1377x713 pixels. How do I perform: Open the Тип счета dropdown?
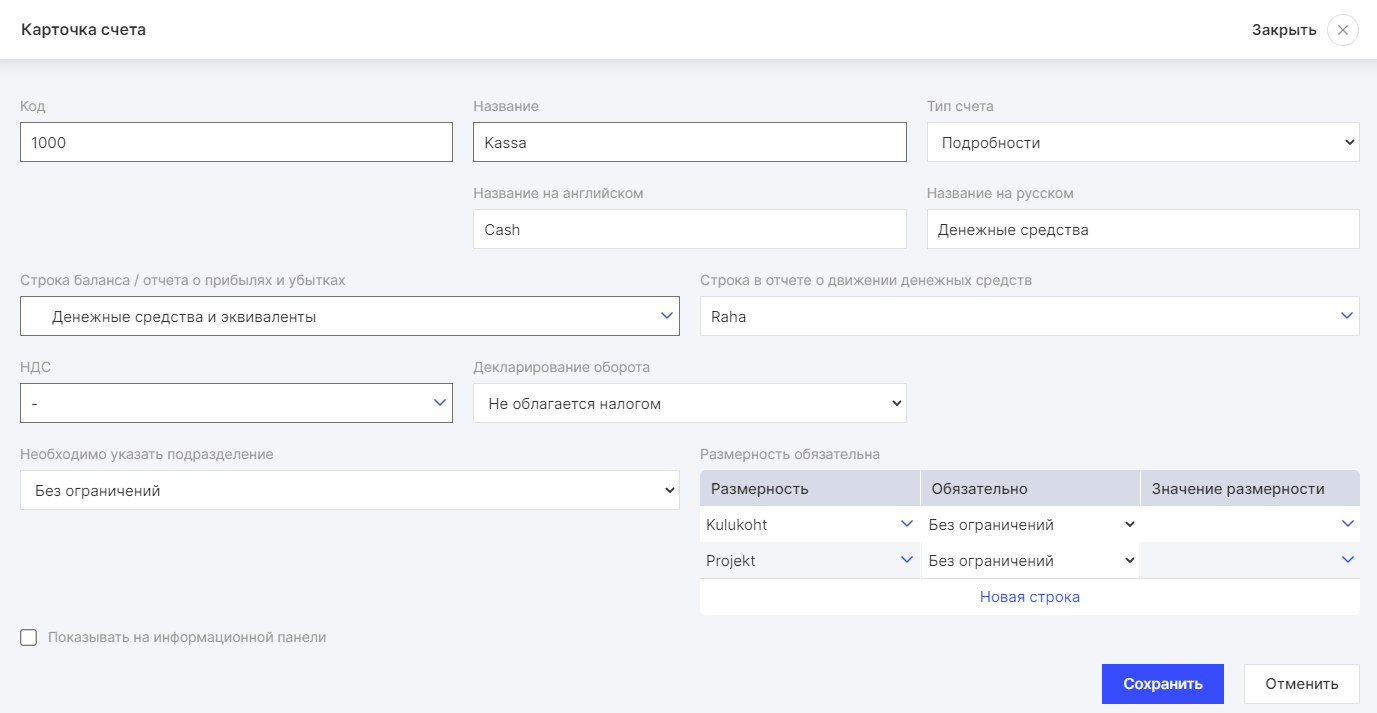pyautogui.click(x=1142, y=142)
